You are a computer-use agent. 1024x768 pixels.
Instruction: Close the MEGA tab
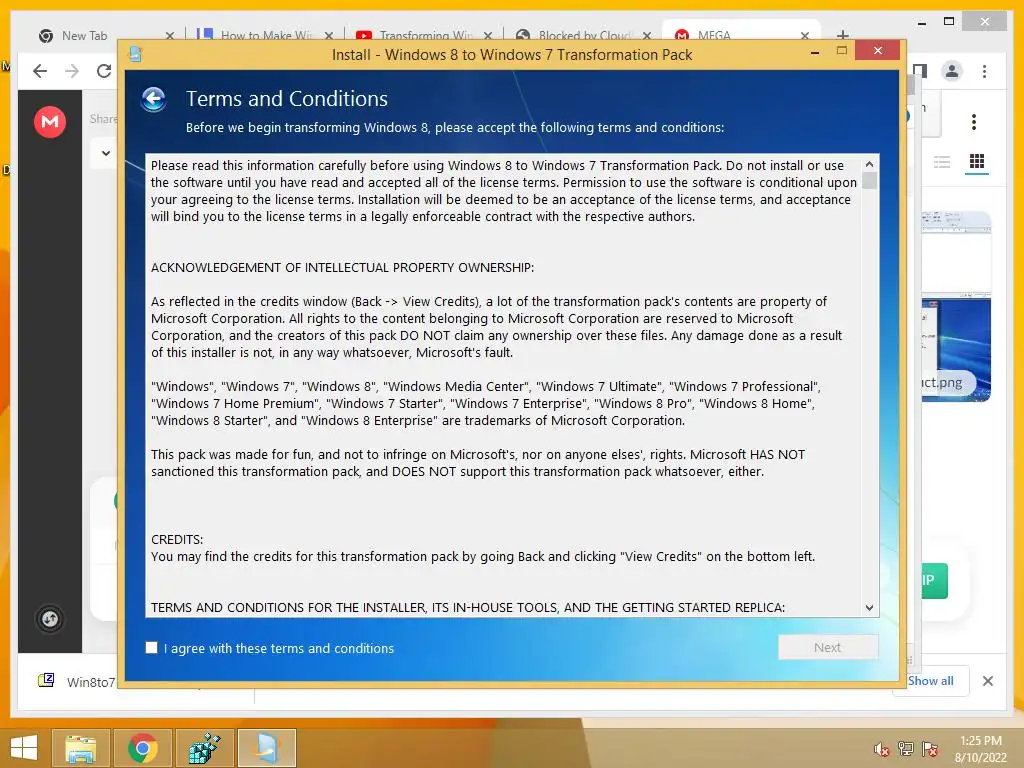[x=805, y=35]
